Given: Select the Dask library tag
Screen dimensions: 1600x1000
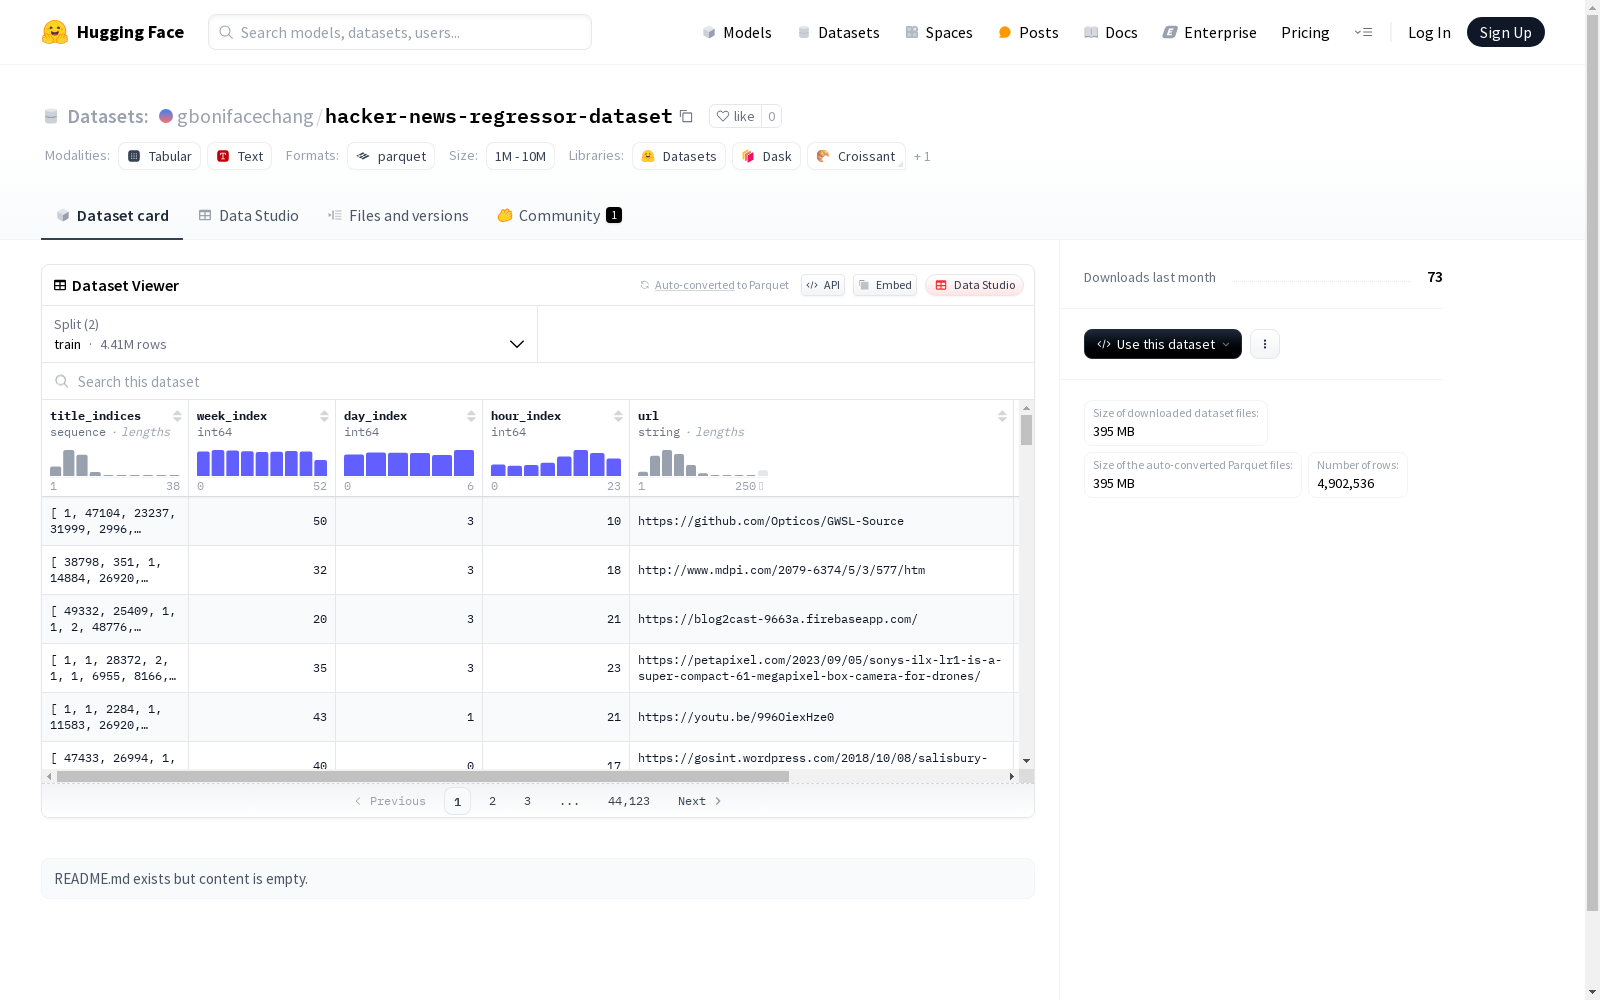Looking at the screenshot, I should click(766, 156).
